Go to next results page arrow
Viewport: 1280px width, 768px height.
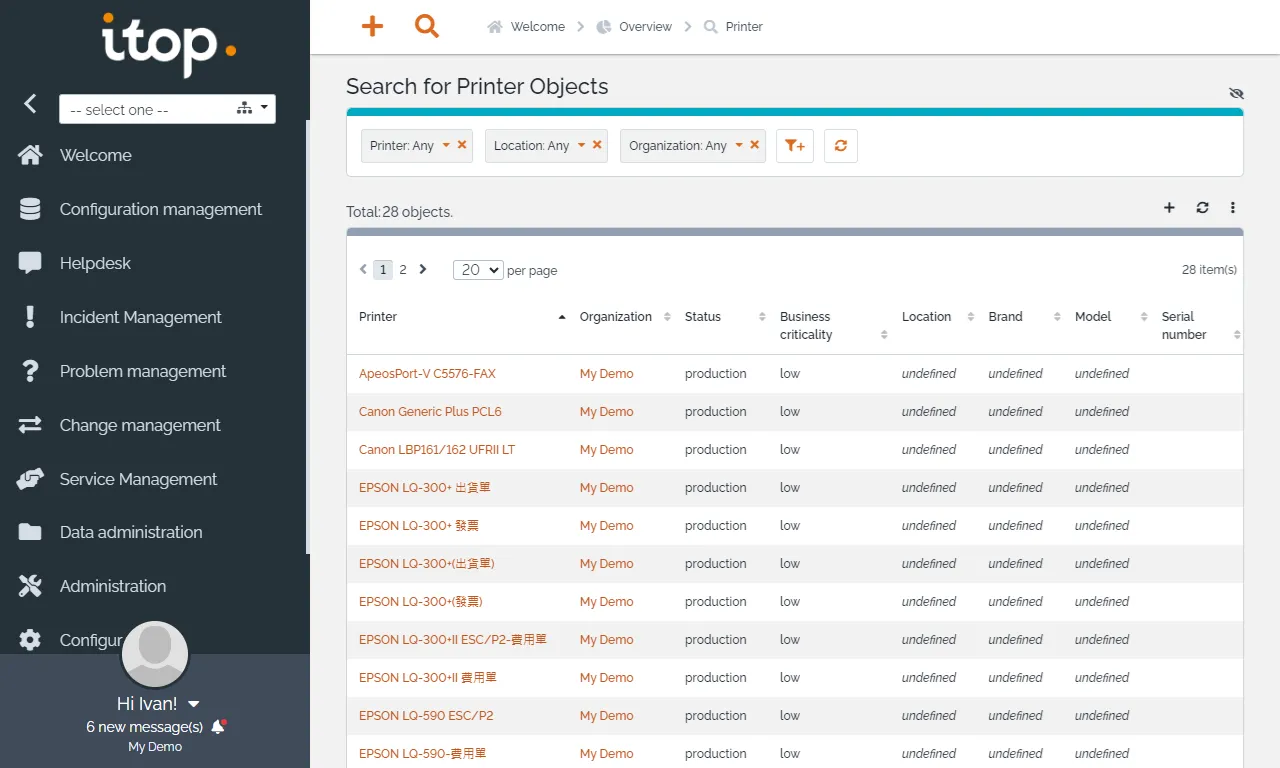click(x=423, y=269)
